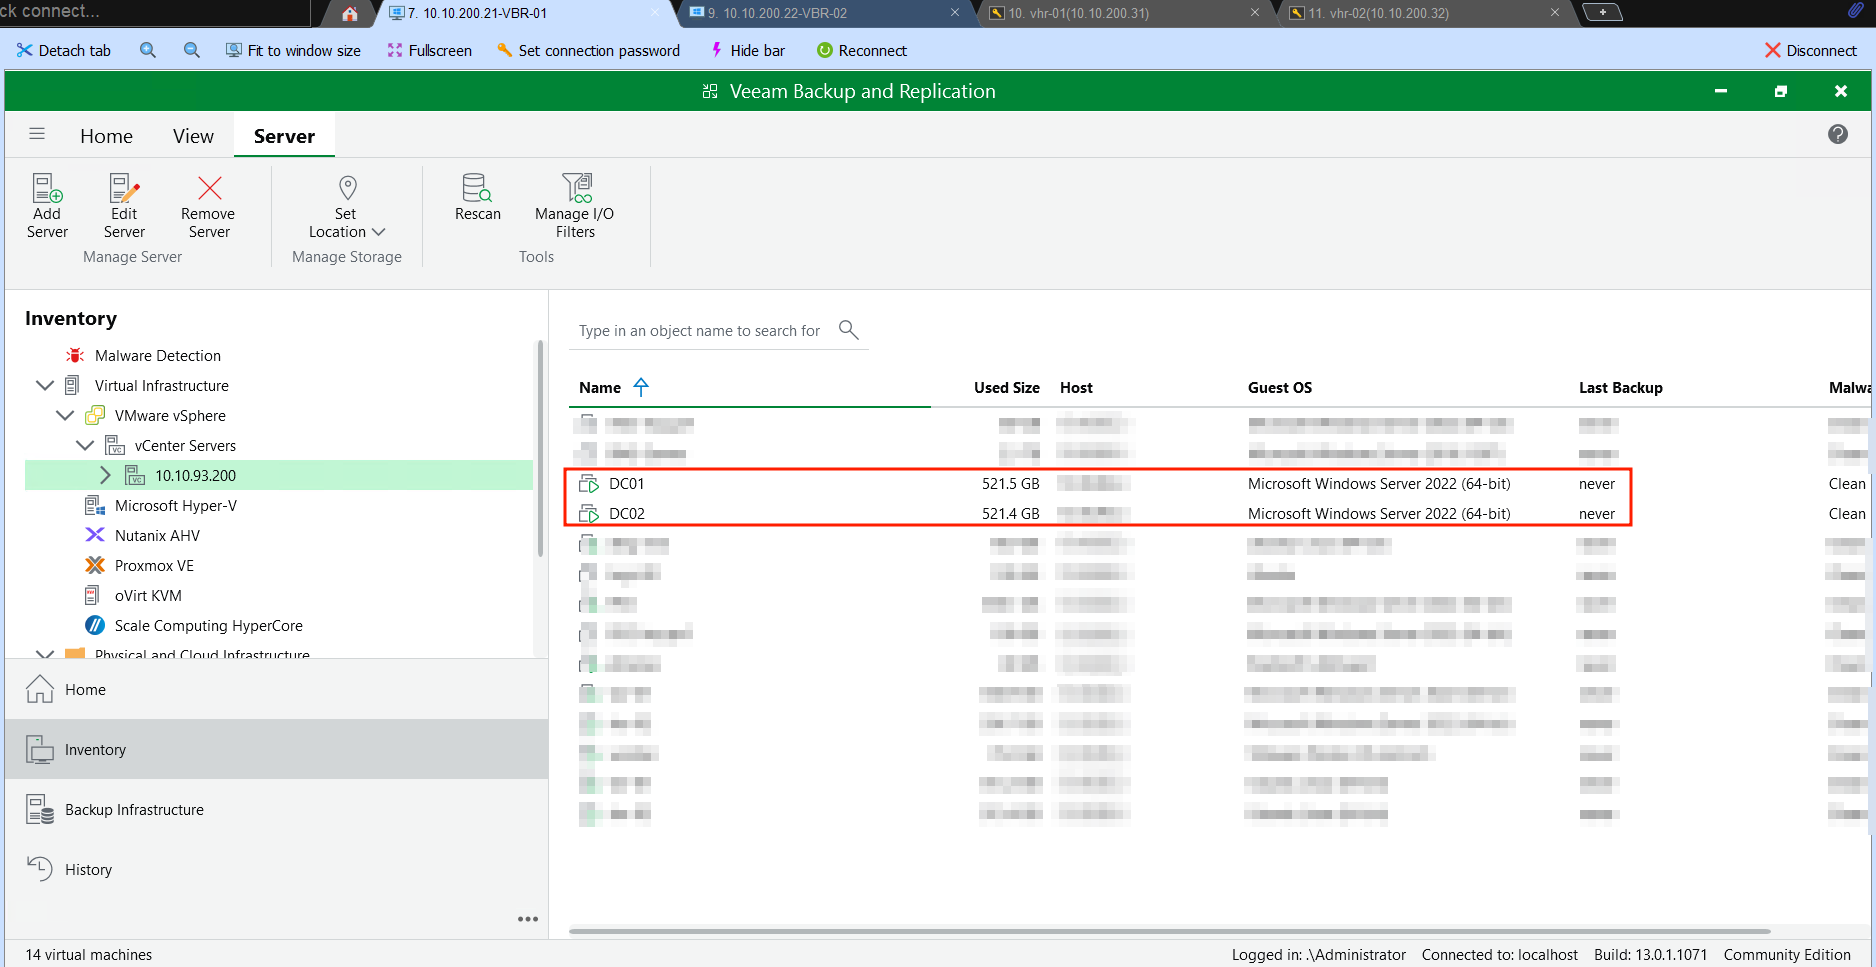This screenshot has height=967, width=1876.
Task: Click the 521.4 GB used size cell
Action: tap(1010, 514)
